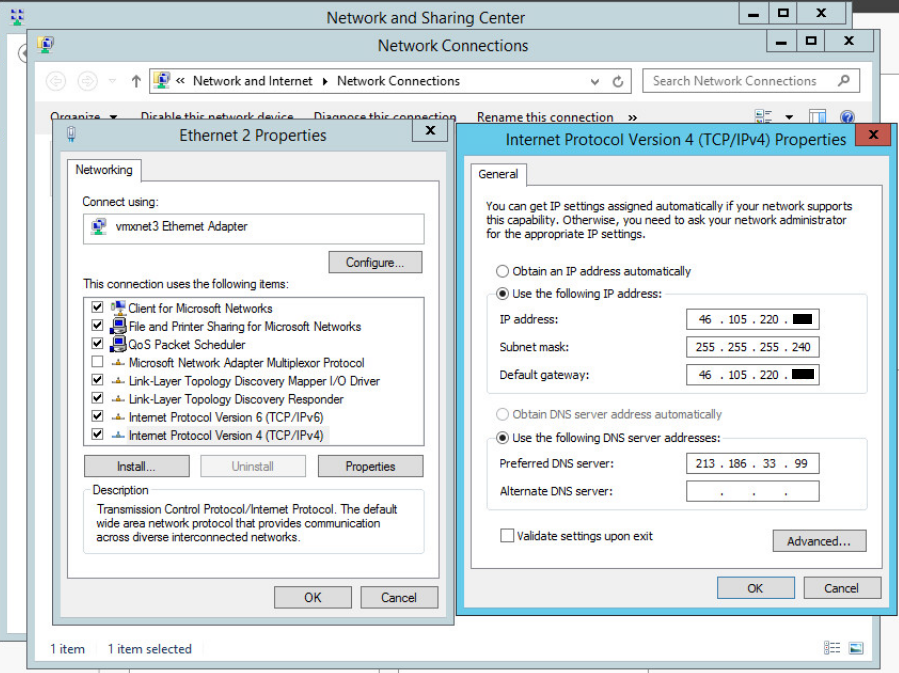Uncheck QoS Packet Scheduler
The width and height of the screenshot is (899, 673).
click(97, 342)
